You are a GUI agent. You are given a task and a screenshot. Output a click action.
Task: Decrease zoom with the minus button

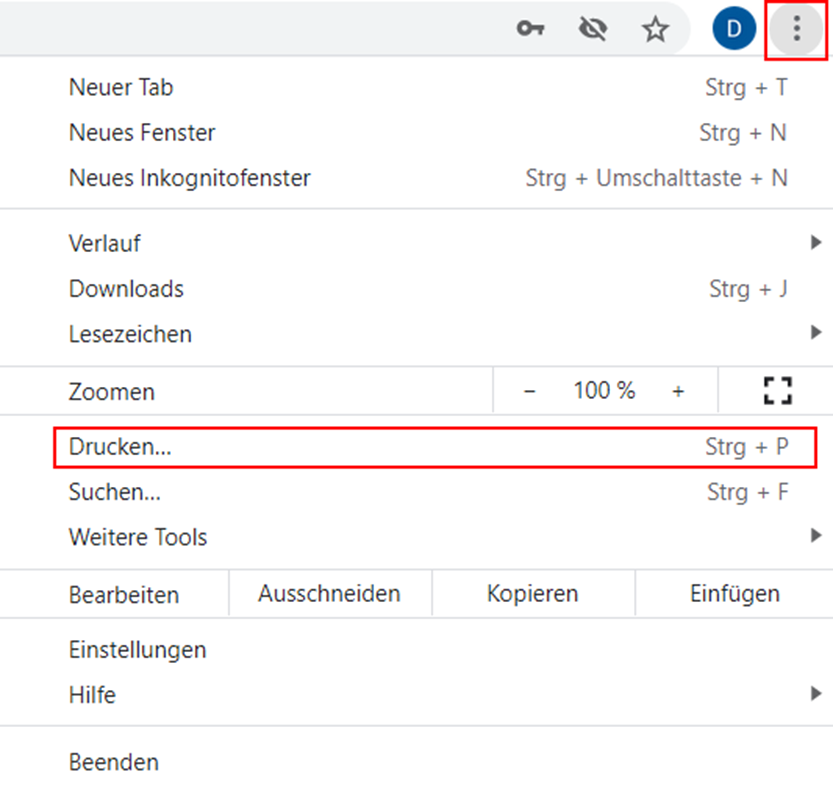coord(529,391)
